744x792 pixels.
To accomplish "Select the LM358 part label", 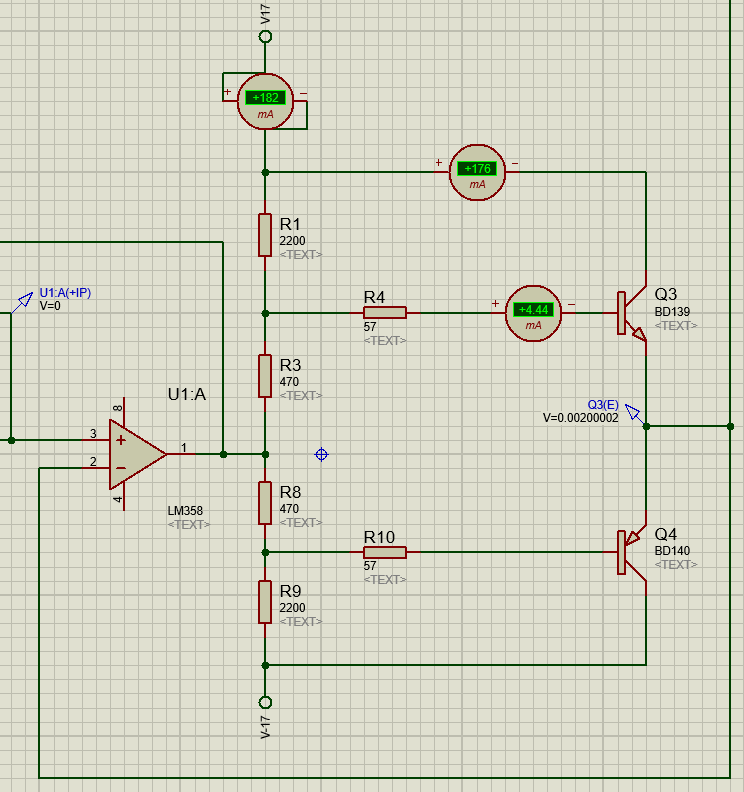I will coord(186,511).
